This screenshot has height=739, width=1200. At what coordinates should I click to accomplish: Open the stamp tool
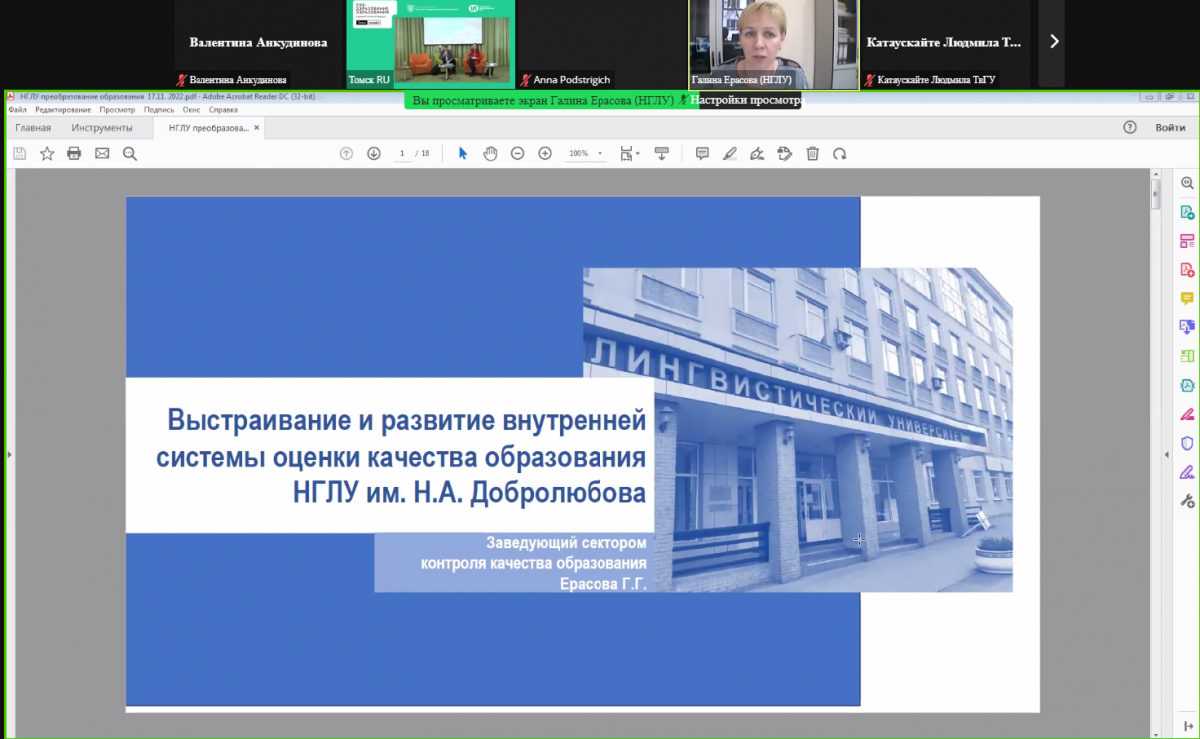[785, 153]
